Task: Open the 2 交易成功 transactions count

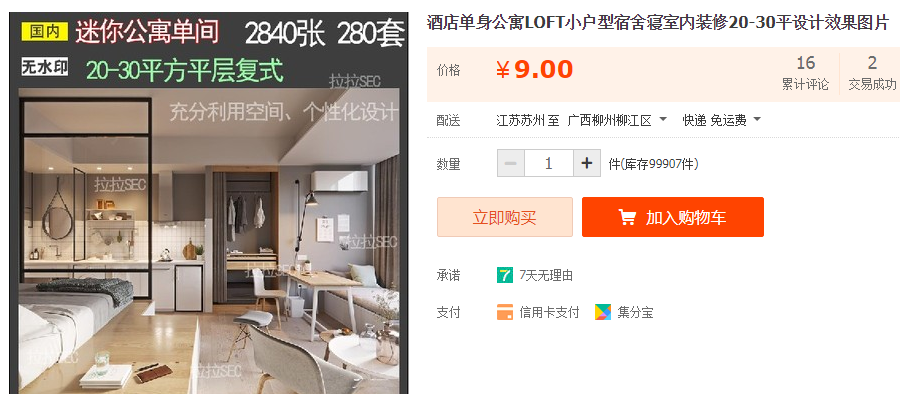Action: [872, 73]
